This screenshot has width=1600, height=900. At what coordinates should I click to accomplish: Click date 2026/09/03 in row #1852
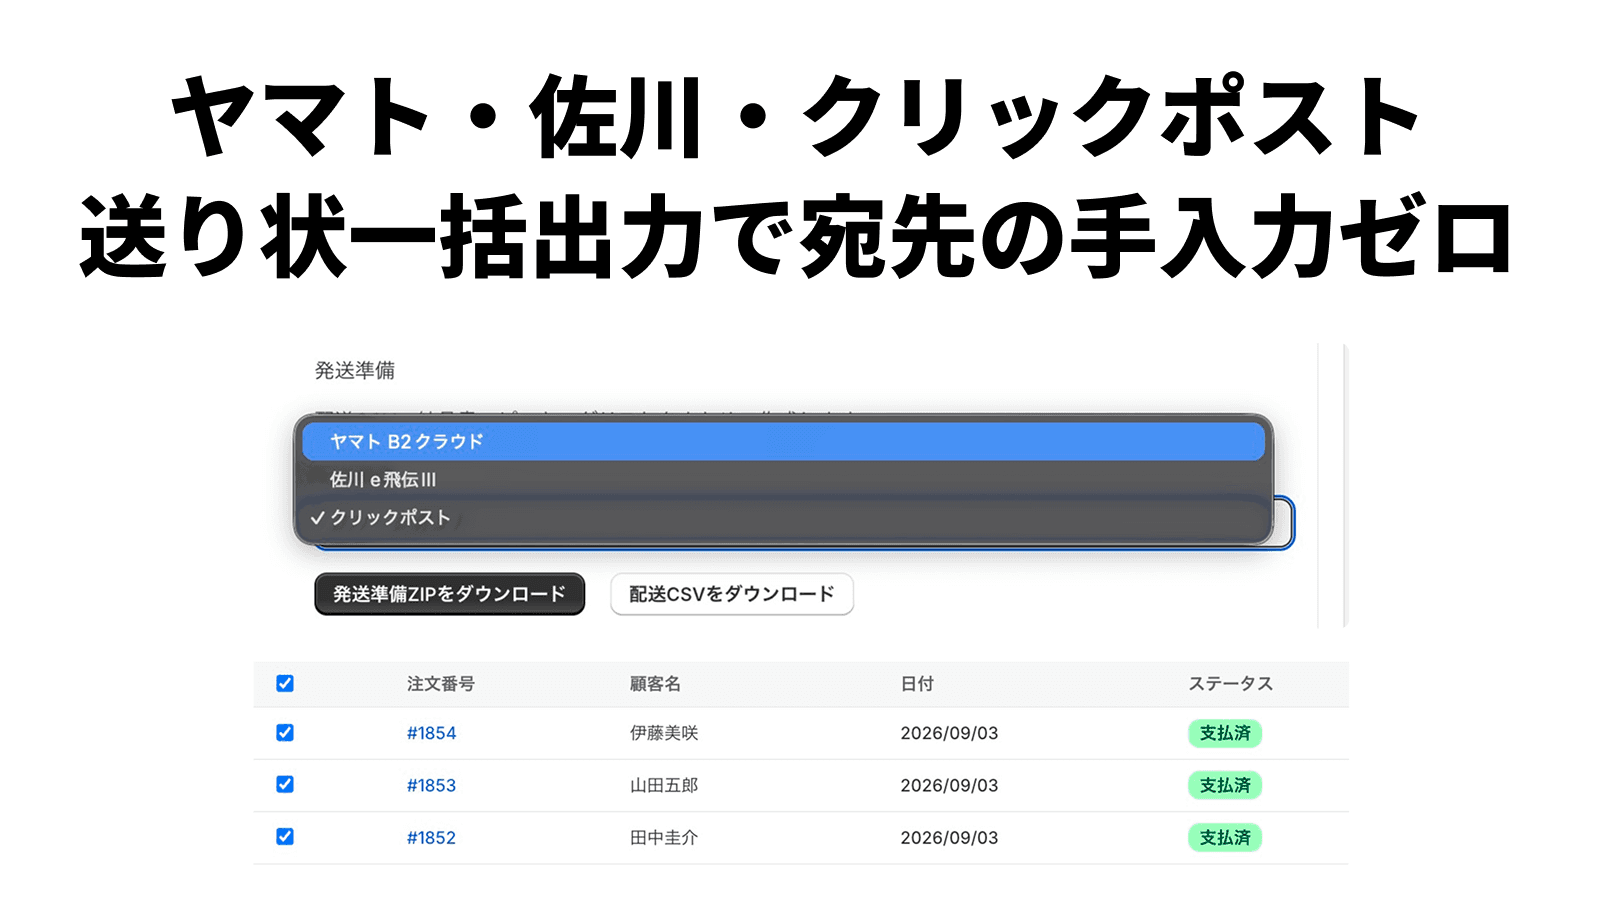tap(949, 837)
